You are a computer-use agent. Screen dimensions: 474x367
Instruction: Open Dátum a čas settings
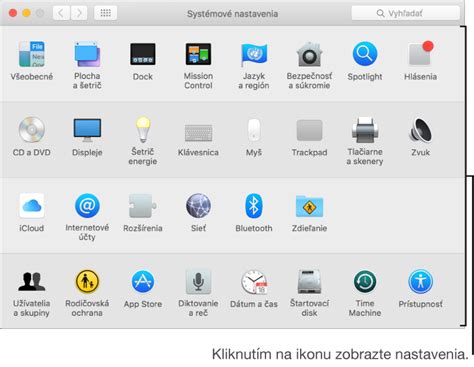254,282
